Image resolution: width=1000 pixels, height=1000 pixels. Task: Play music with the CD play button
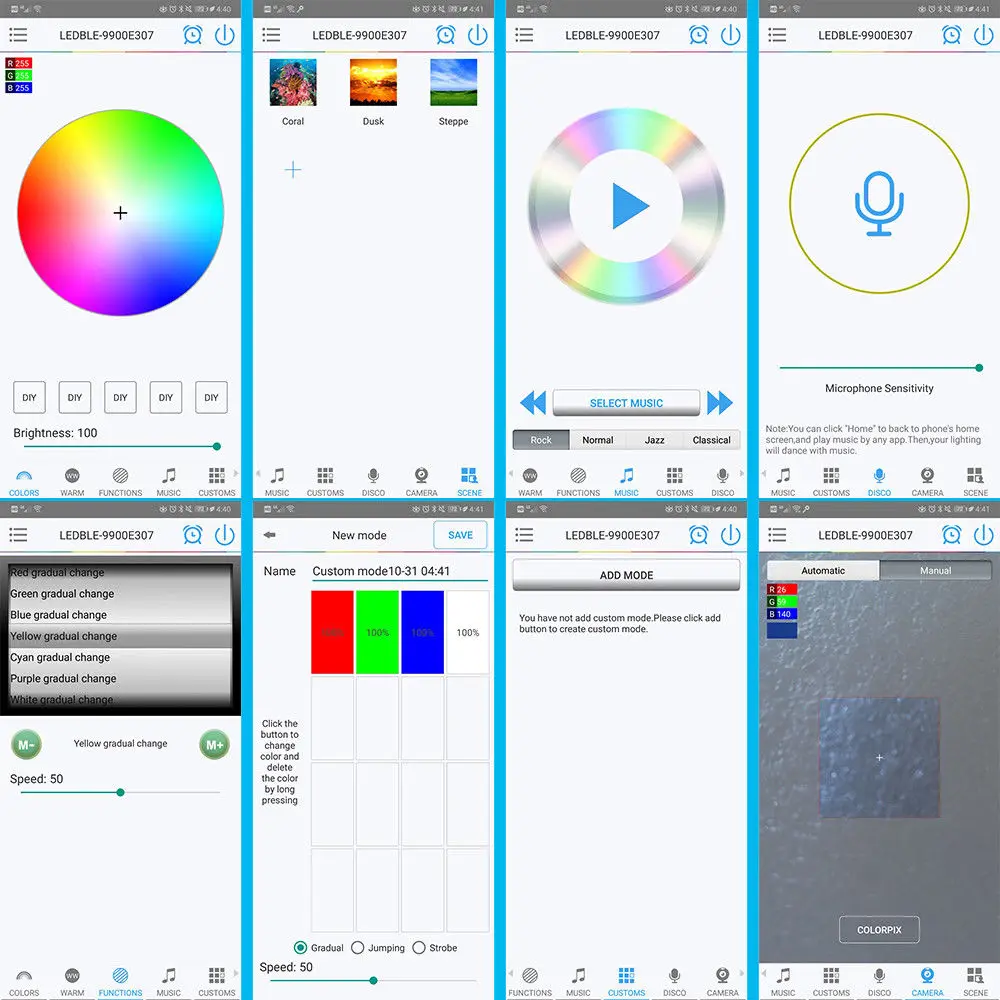629,206
